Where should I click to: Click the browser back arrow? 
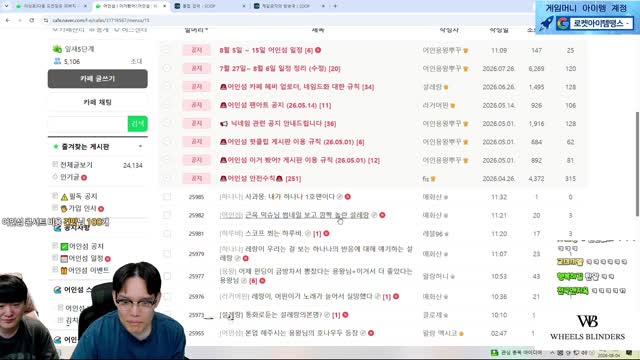pos(8,20)
